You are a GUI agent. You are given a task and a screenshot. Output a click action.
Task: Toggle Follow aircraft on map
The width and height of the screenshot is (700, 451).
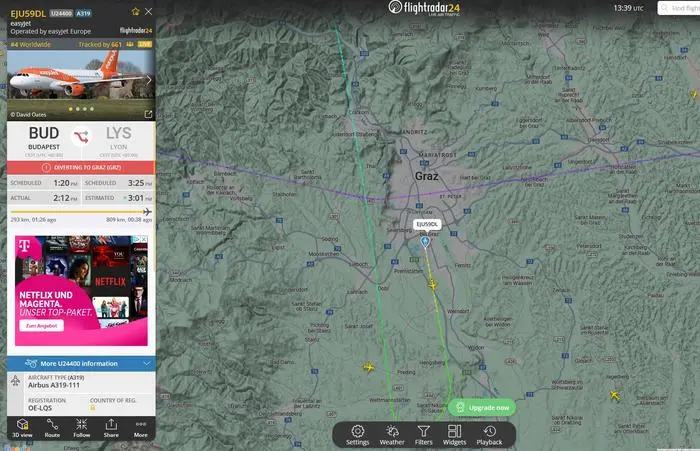[x=81, y=428]
